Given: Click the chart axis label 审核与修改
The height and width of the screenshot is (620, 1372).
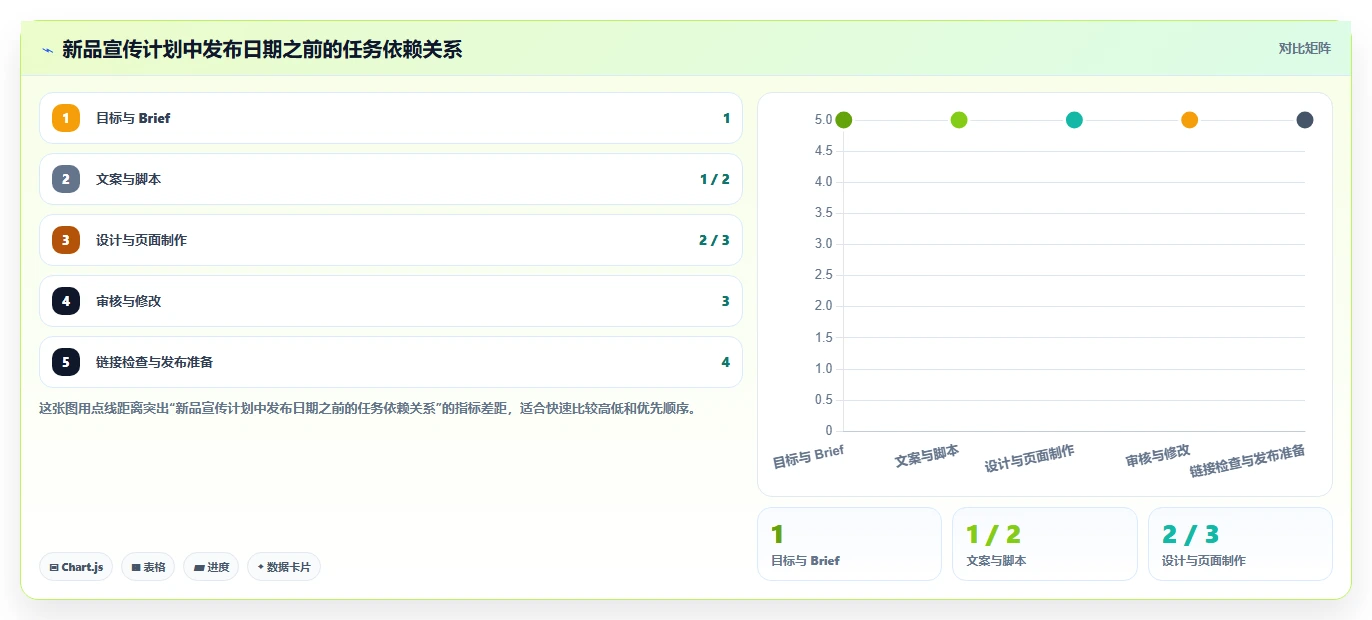Looking at the screenshot, I should pos(1158,456).
